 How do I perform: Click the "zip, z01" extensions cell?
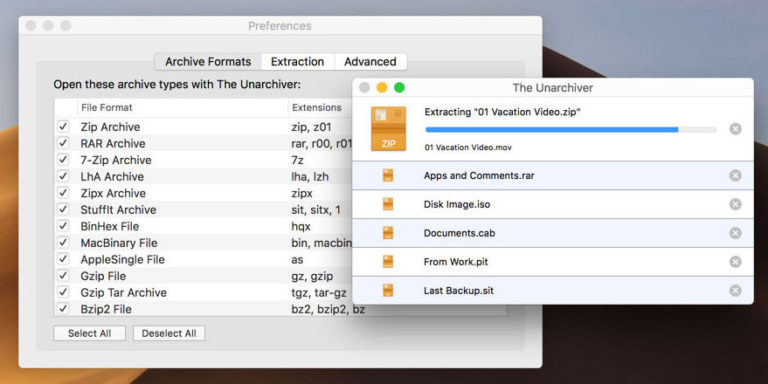click(311, 127)
